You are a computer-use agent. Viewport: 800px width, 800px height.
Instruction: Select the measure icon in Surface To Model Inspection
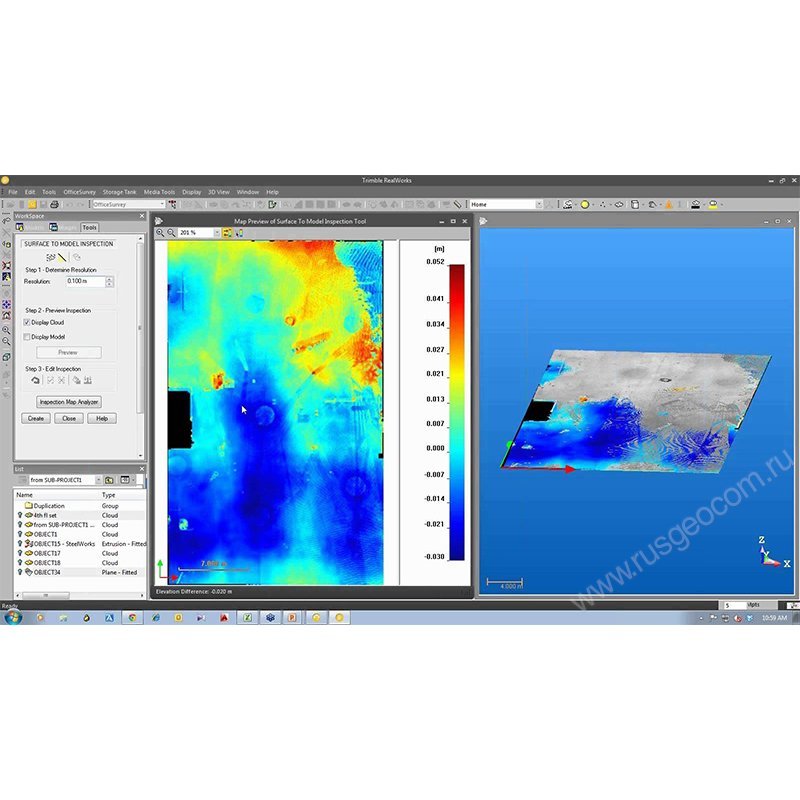point(62,257)
